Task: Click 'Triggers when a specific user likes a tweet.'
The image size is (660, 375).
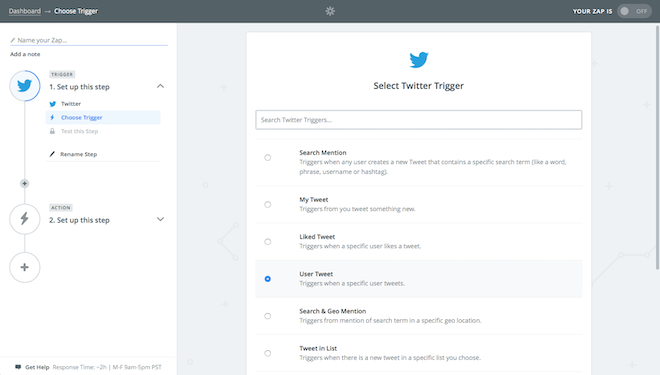Action: 360,246
